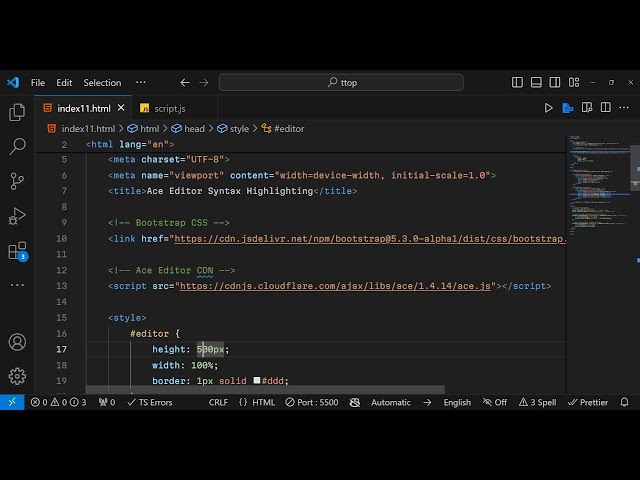Screen dimensions: 640x480
Task: Toggle the bottom panel layout button
Action: [x=535, y=83]
